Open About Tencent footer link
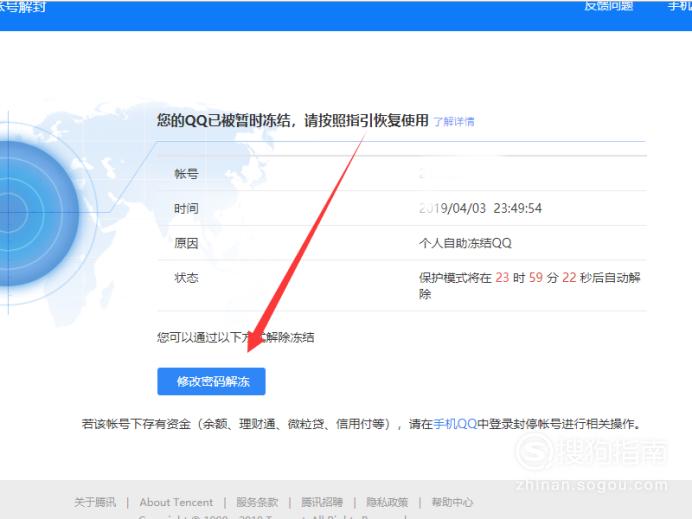 coord(176,502)
